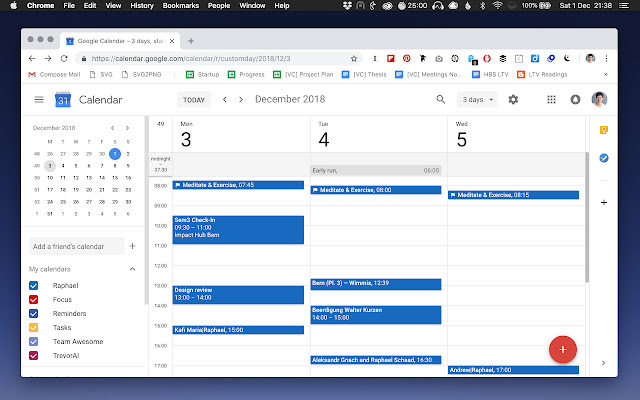Toggle the Tasks calendar checkbox
The width and height of the screenshot is (640, 400).
[34, 327]
